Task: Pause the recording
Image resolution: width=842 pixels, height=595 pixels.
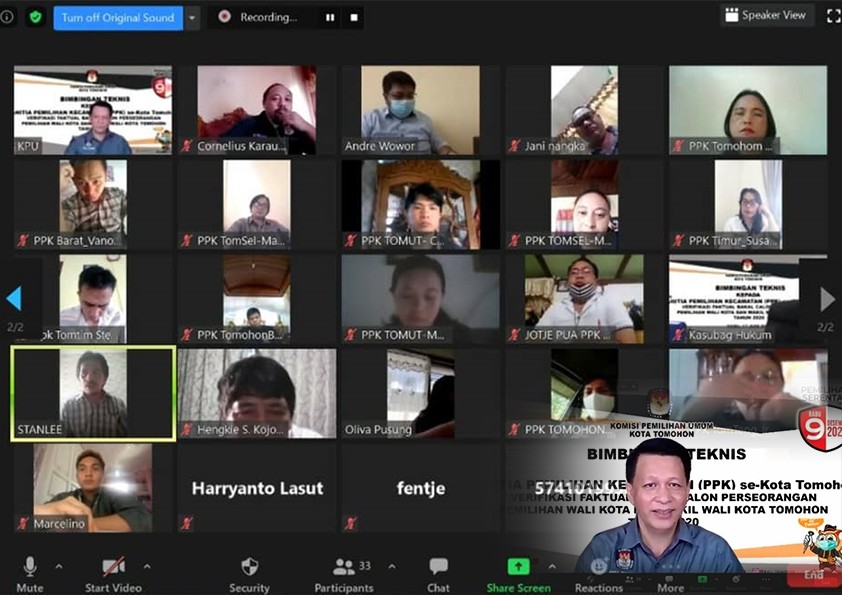Action: pyautogui.click(x=330, y=17)
